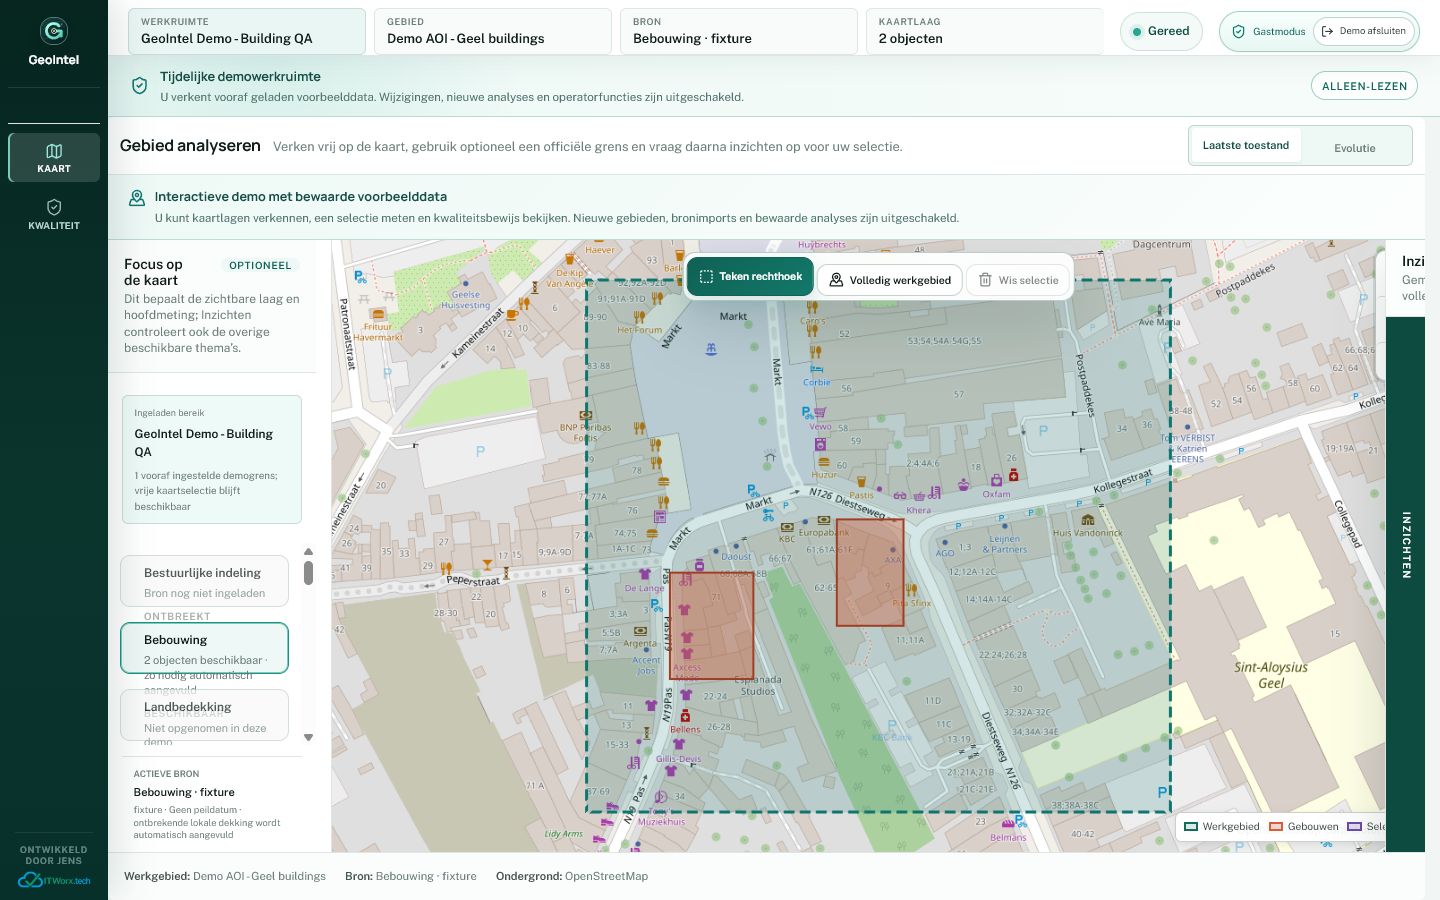1440x900 pixels.
Task: Activate the Teken rechthoek tool
Action: tap(750, 276)
